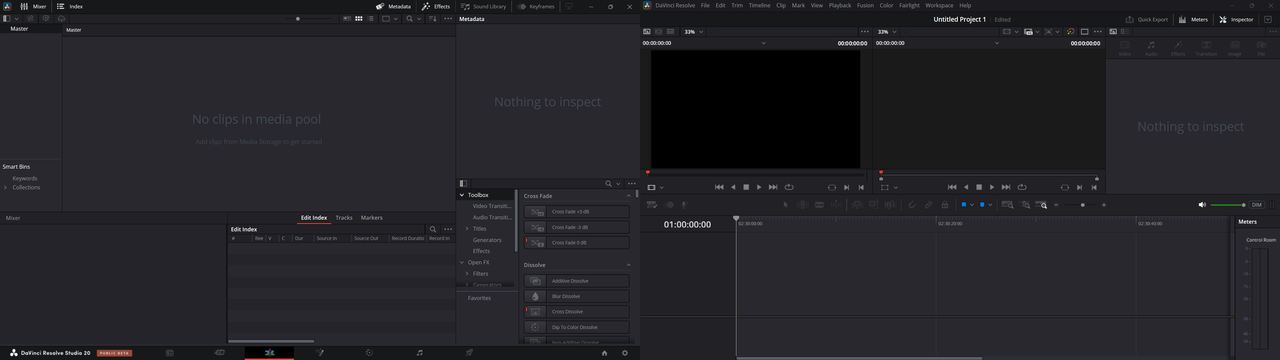Collapse the Dissolve section
The width and height of the screenshot is (1280, 360).
point(629,265)
